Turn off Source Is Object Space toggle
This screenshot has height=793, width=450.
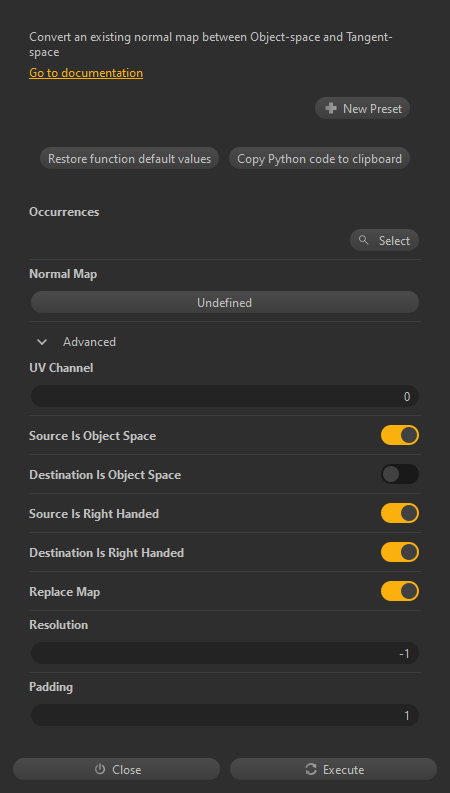400,435
